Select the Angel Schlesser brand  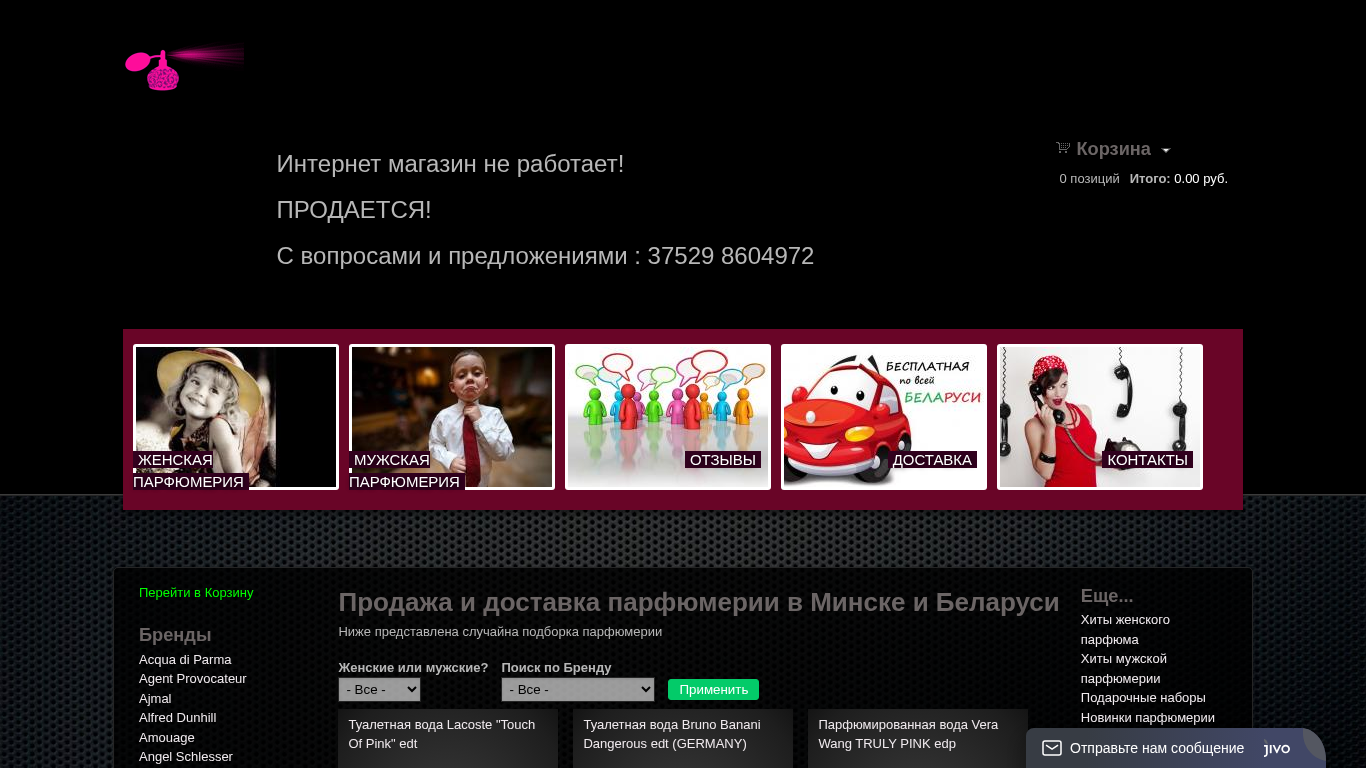pos(186,757)
